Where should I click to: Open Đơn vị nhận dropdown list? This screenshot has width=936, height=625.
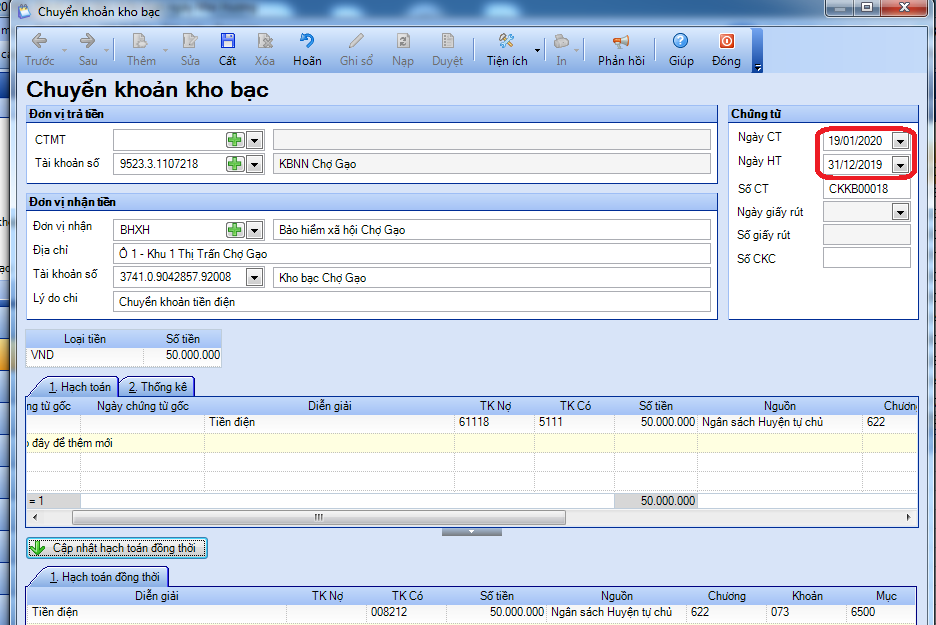click(x=255, y=230)
